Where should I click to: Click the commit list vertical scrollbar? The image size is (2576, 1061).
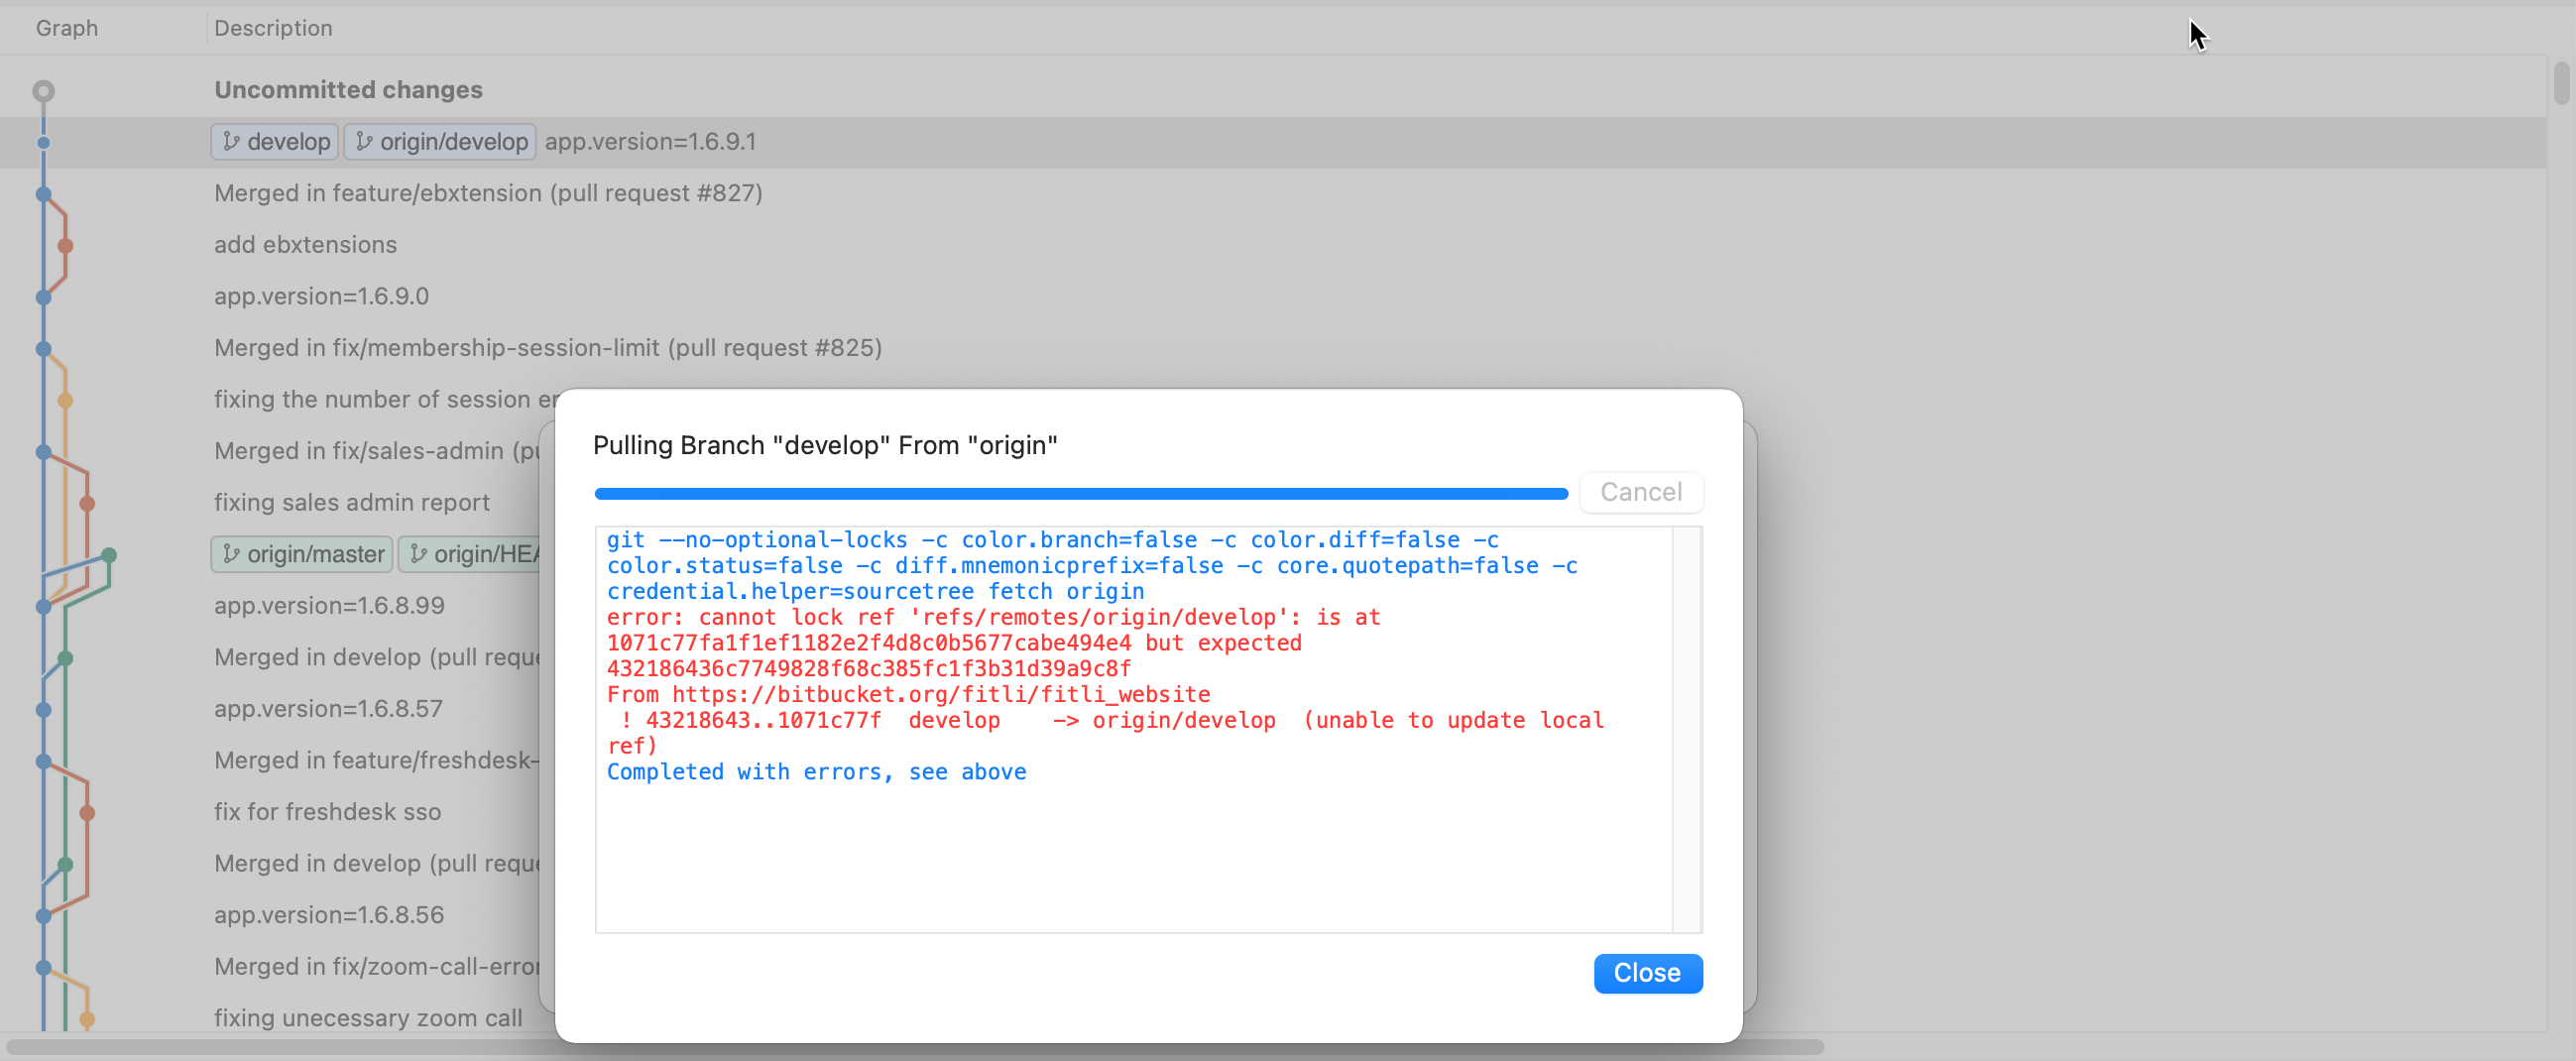(x=2561, y=83)
